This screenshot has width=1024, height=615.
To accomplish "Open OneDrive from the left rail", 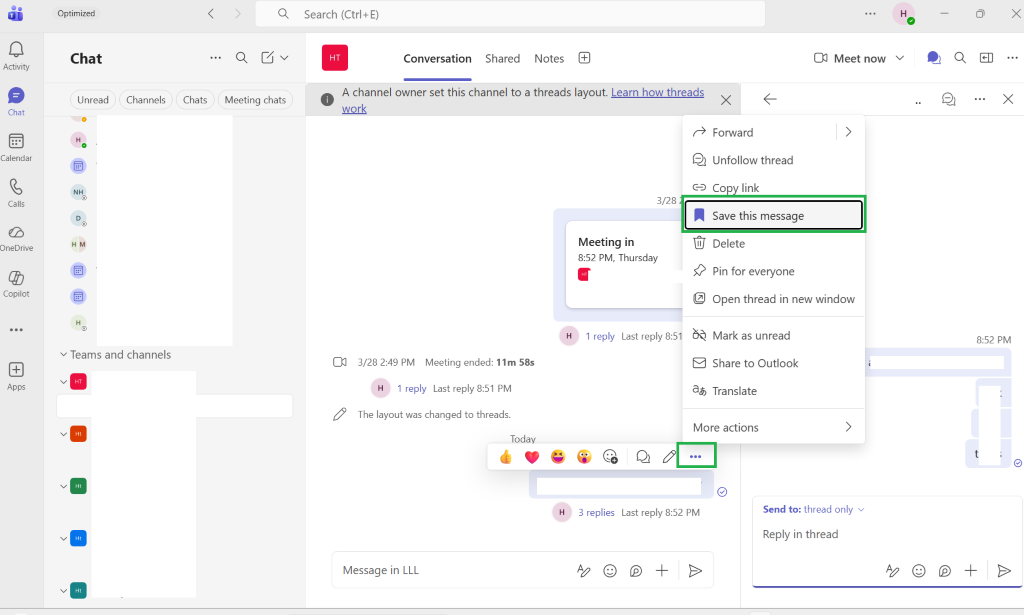I will [x=16, y=238].
